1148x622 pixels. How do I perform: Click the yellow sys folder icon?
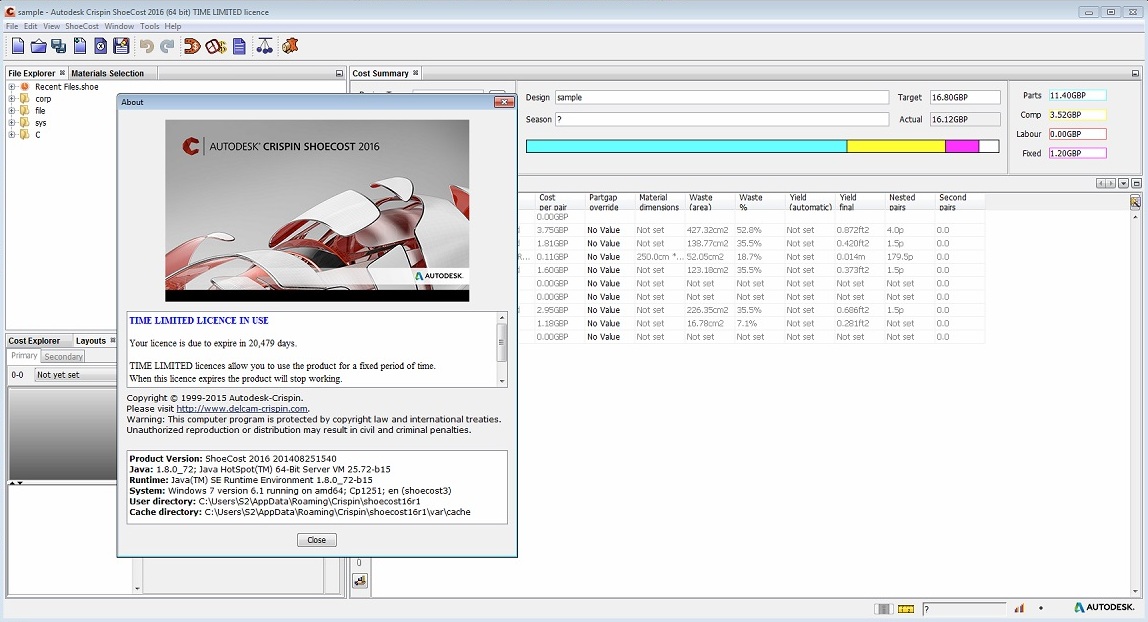25,123
